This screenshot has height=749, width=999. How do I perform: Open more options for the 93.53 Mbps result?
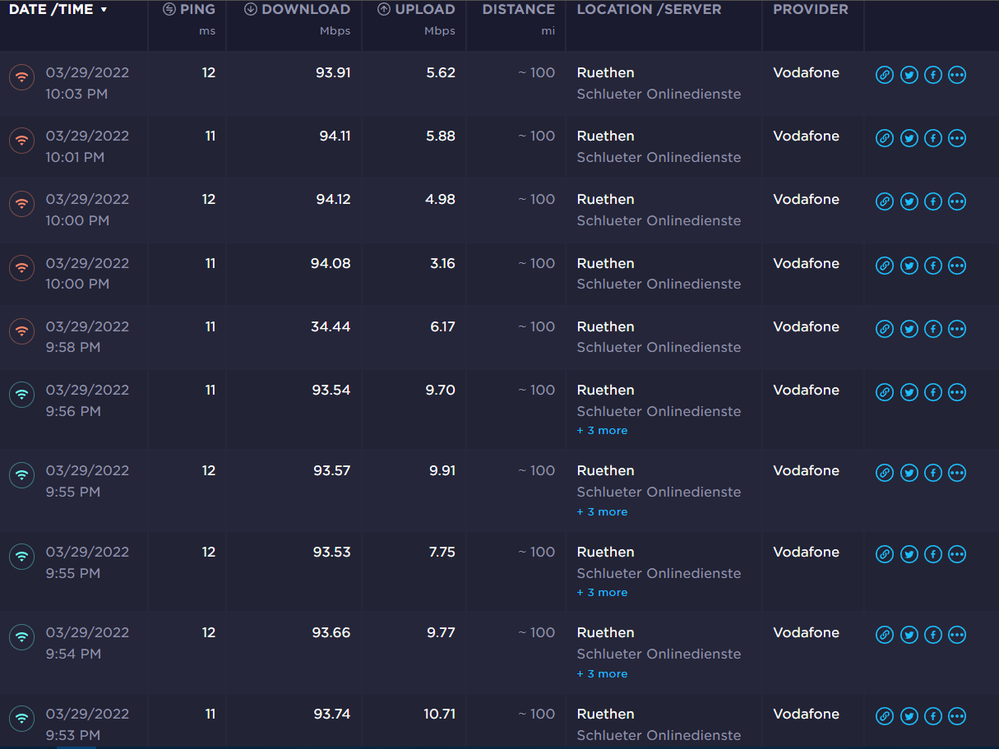[x=957, y=554]
